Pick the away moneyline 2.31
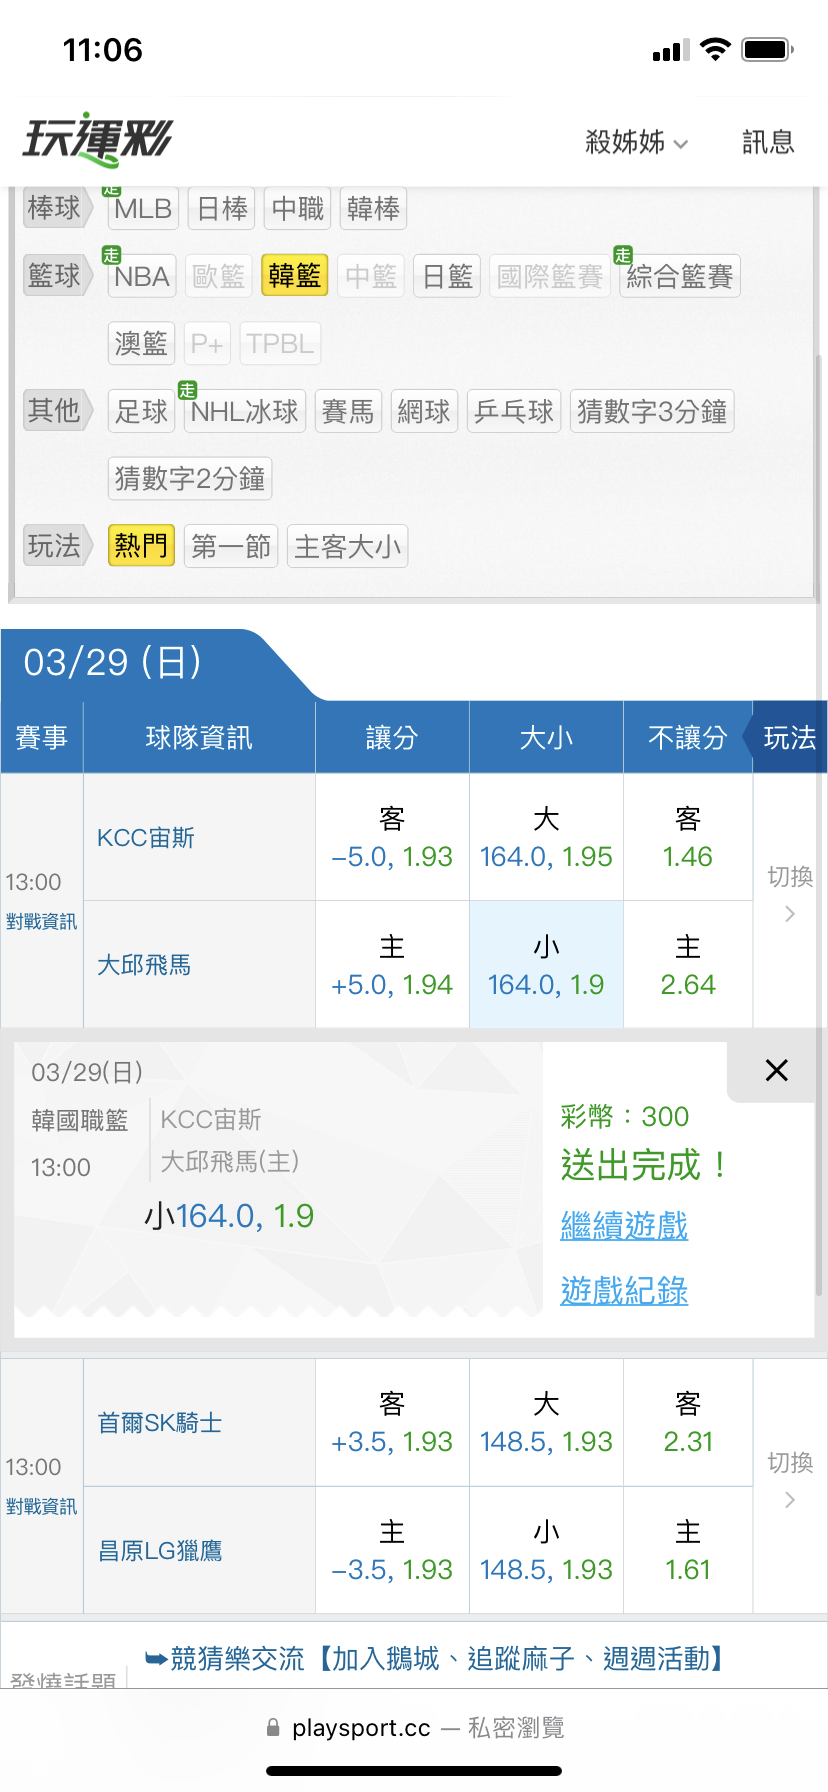The width and height of the screenshot is (828, 1792). coord(688,1423)
